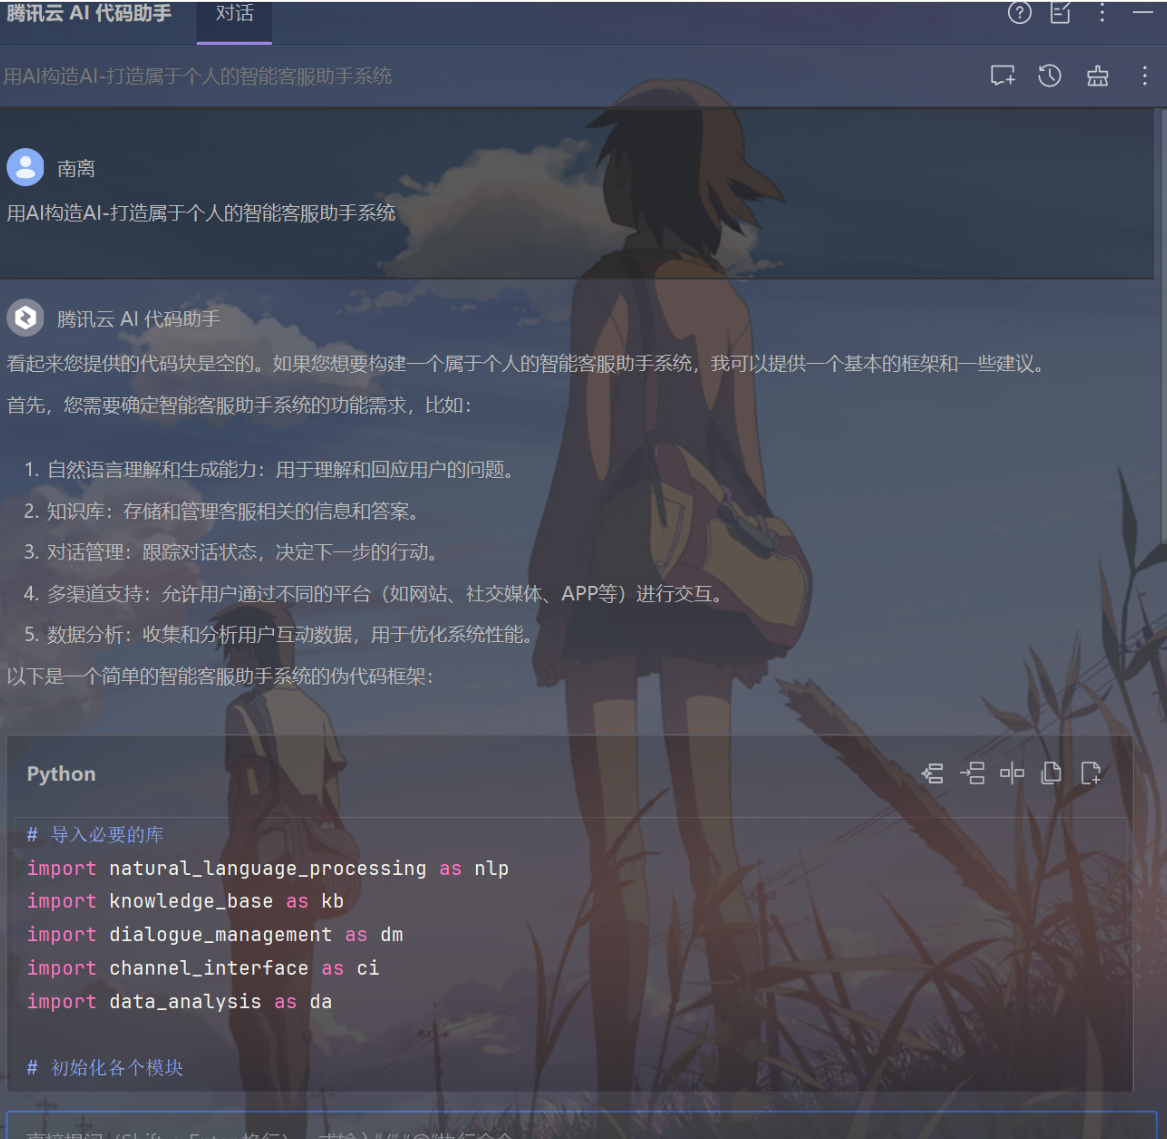Click list item 3 对话管理
The width and height of the screenshot is (1167, 1139).
(x=231, y=552)
